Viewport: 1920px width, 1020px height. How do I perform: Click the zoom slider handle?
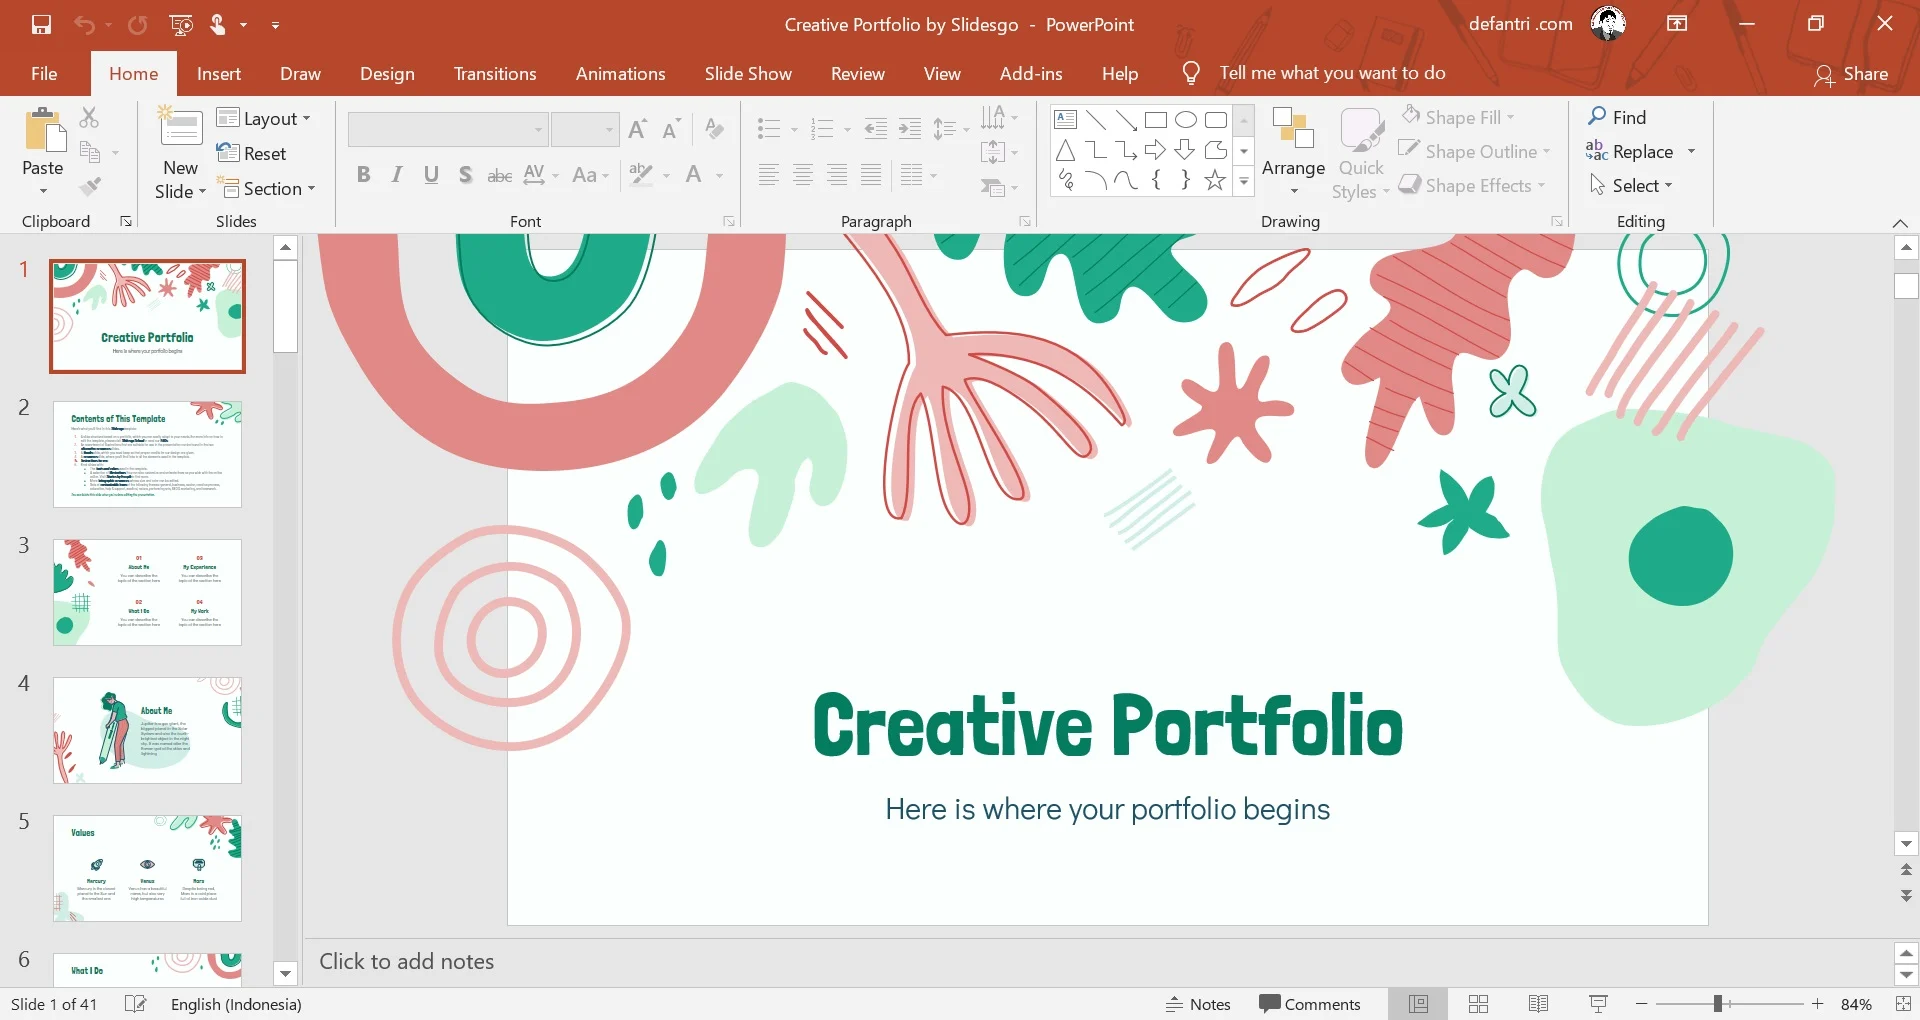(x=1718, y=1004)
